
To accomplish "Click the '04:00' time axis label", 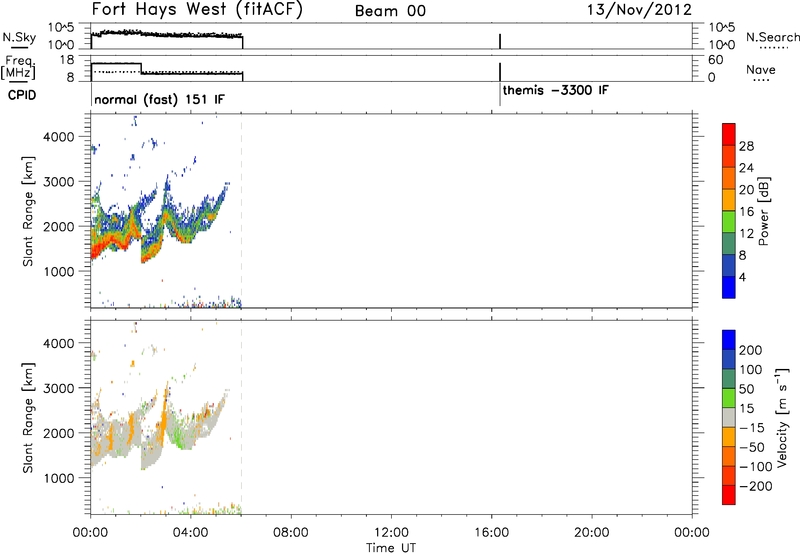I will tap(191, 533).
